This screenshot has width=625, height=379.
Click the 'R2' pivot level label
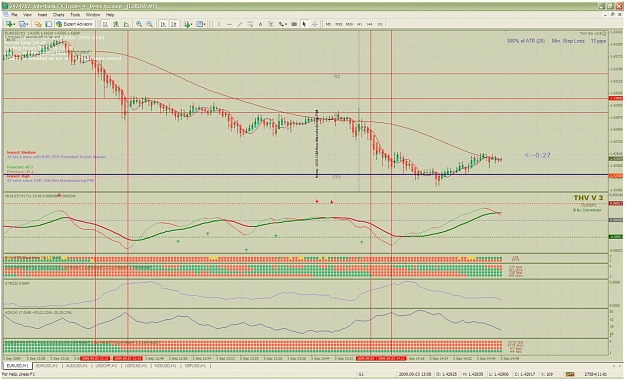[337, 76]
